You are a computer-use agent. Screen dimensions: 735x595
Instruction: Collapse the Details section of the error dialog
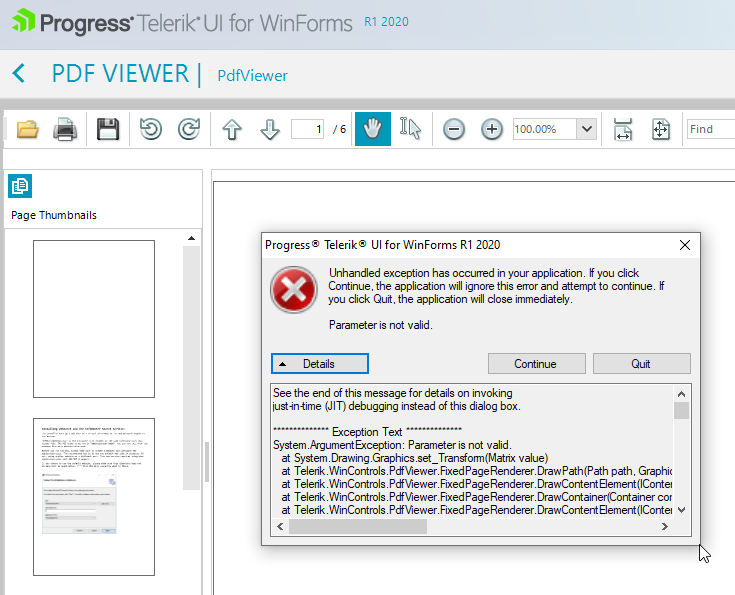[x=320, y=364]
